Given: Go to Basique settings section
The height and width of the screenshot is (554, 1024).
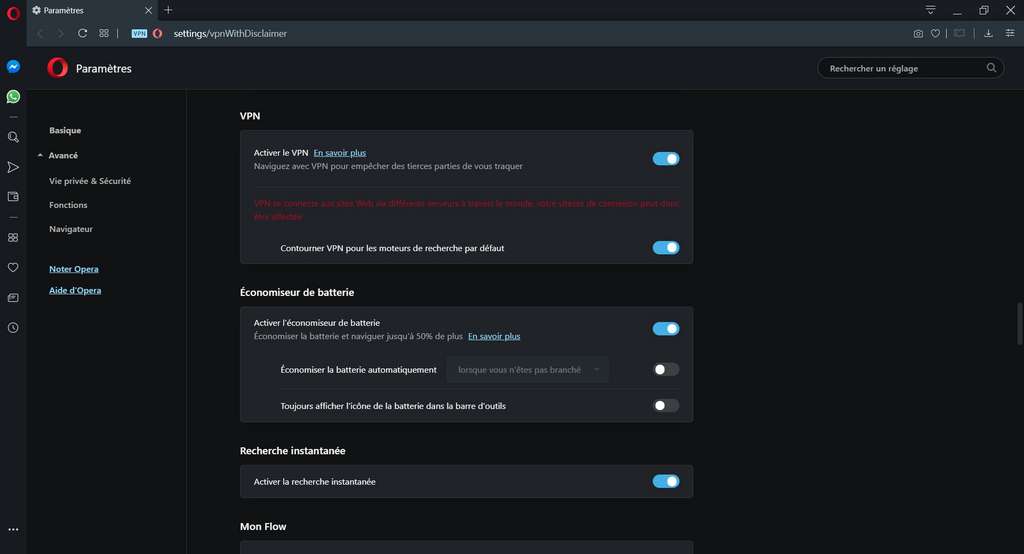Looking at the screenshot, I should point(65,131).
